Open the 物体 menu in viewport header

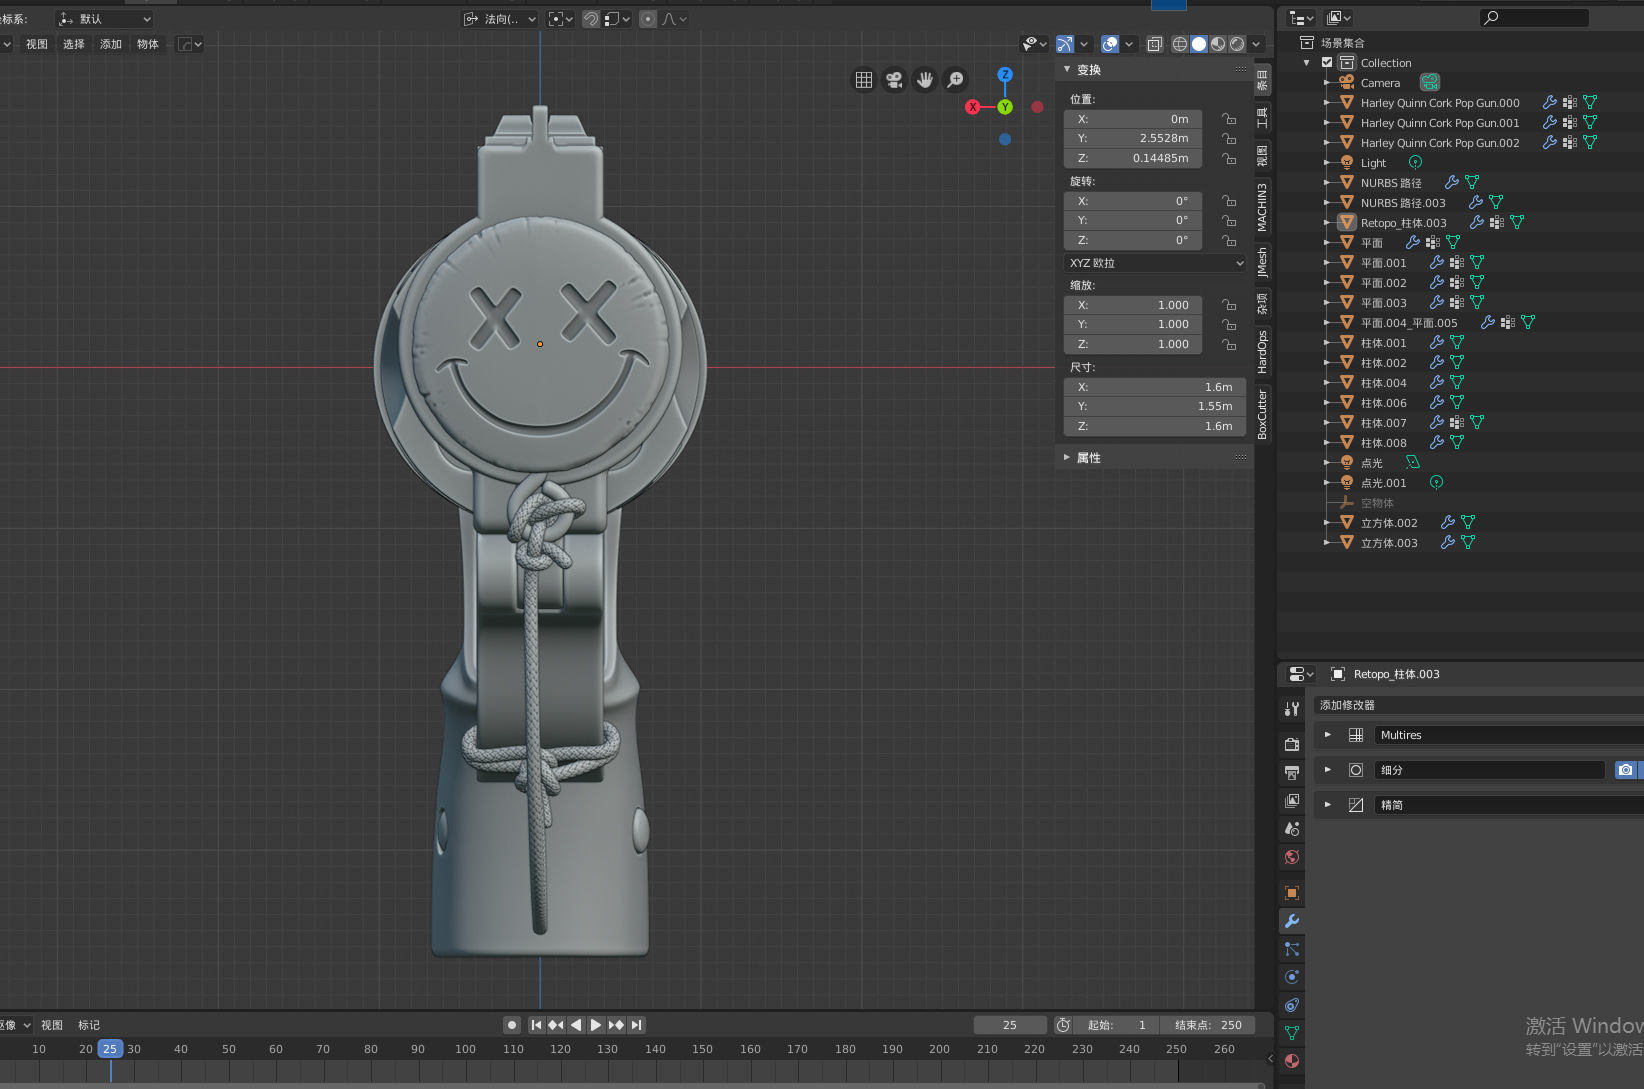click(x=148, y=44)
